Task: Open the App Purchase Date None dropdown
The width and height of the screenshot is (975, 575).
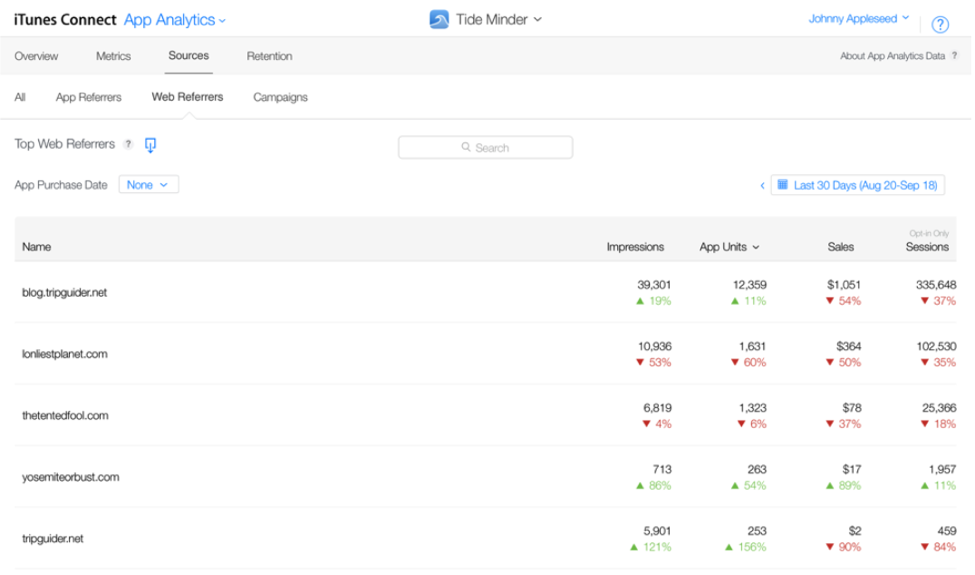Action: [x=148, y=185]
